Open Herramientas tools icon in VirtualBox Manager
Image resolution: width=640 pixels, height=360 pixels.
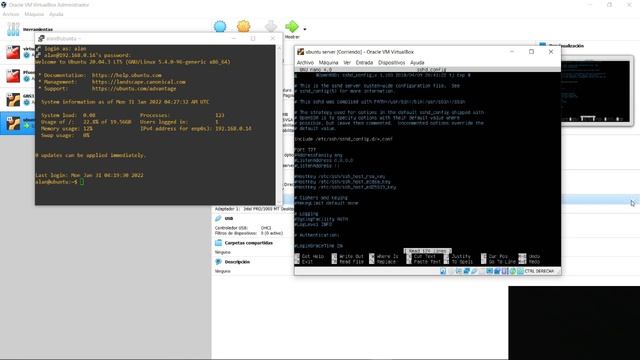tap(13, 29)
